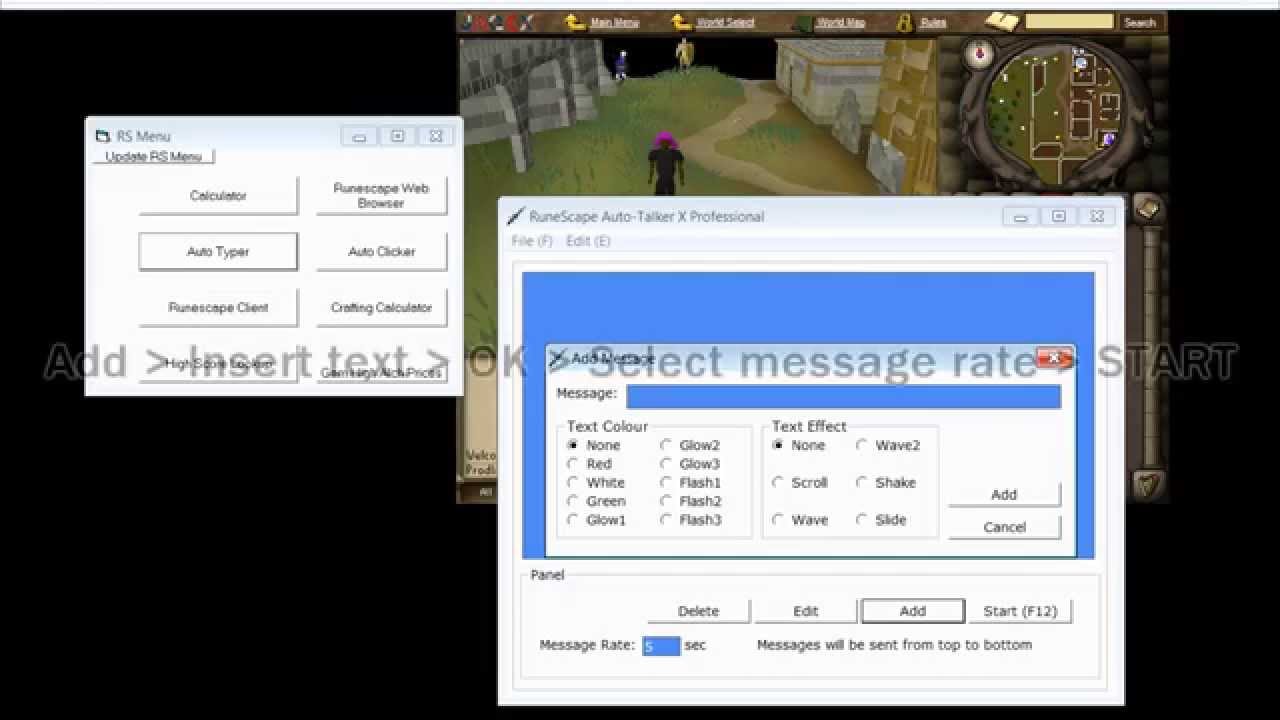Click the Message Rate seconds field
Image resolution: width=1280 pixels, height=720 pixels.
tap(661, 646)
